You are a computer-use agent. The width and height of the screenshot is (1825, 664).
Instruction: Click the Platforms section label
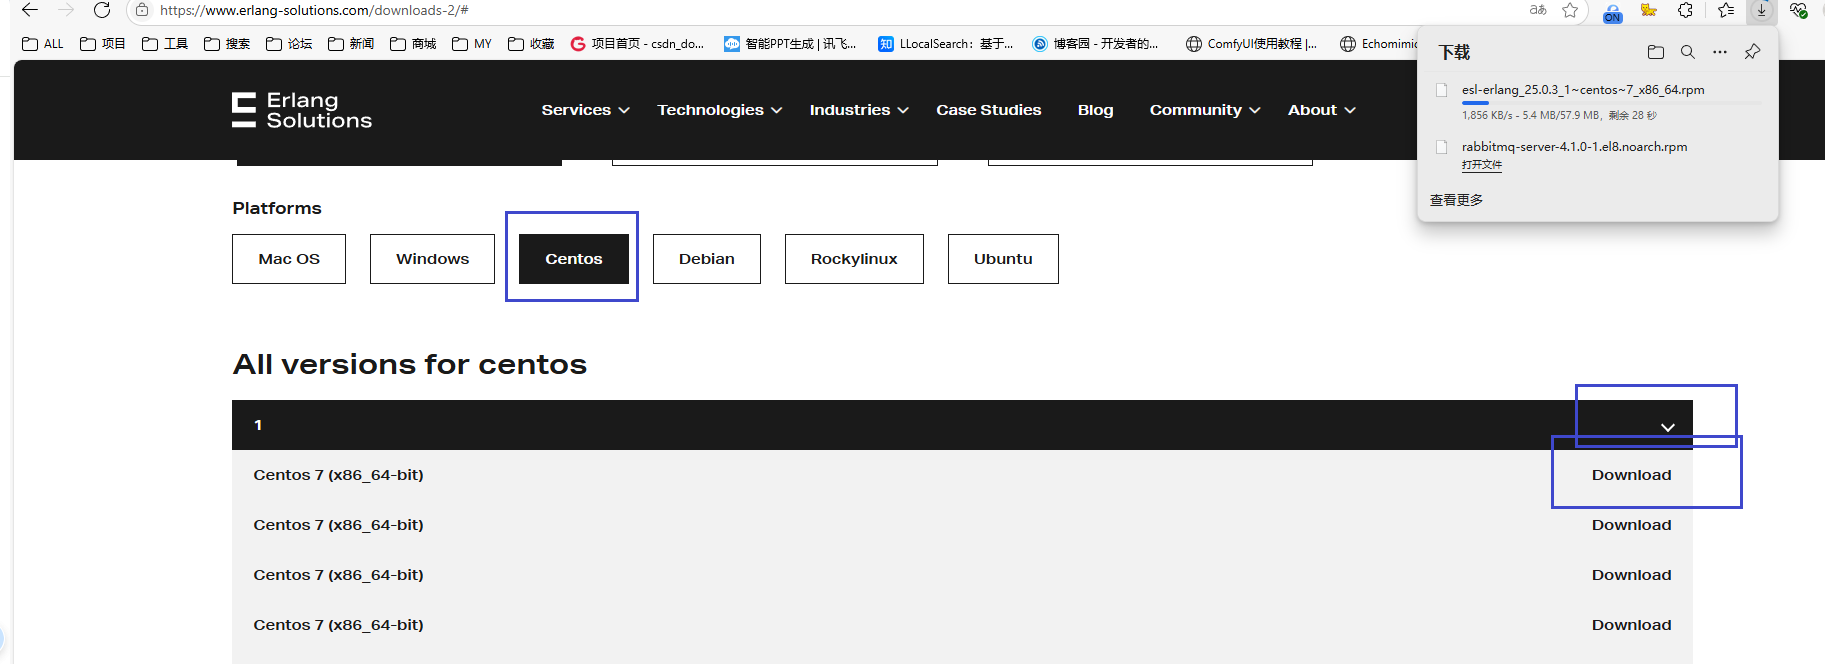click(277, 208)
